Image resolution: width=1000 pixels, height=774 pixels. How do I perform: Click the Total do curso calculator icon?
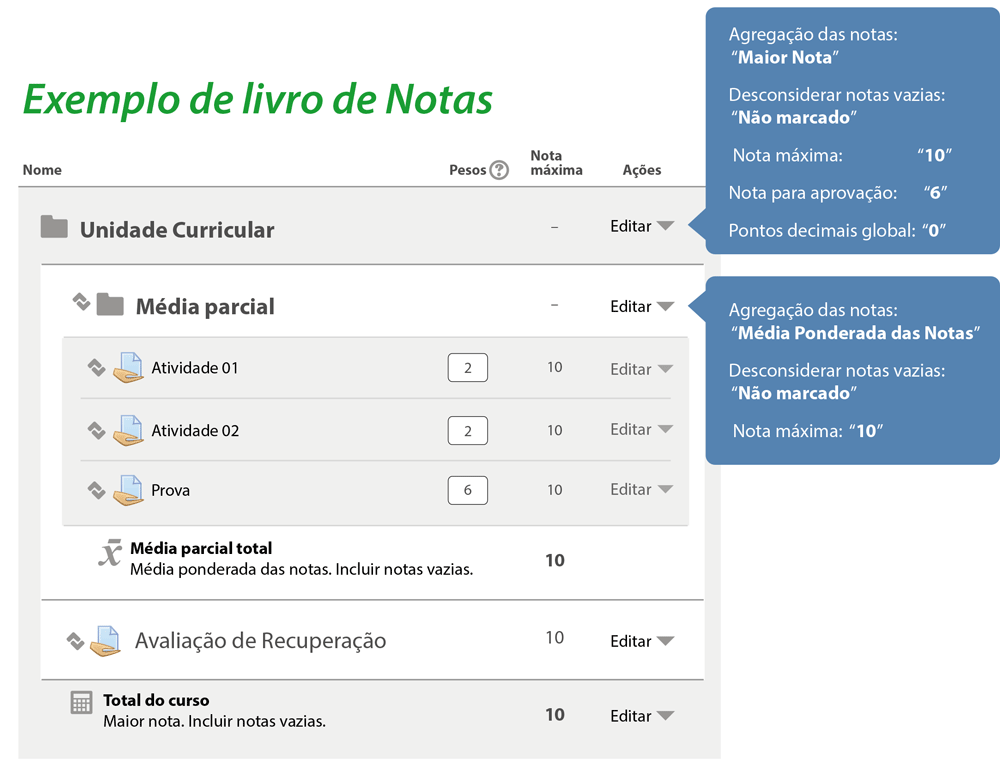[81, 704]
